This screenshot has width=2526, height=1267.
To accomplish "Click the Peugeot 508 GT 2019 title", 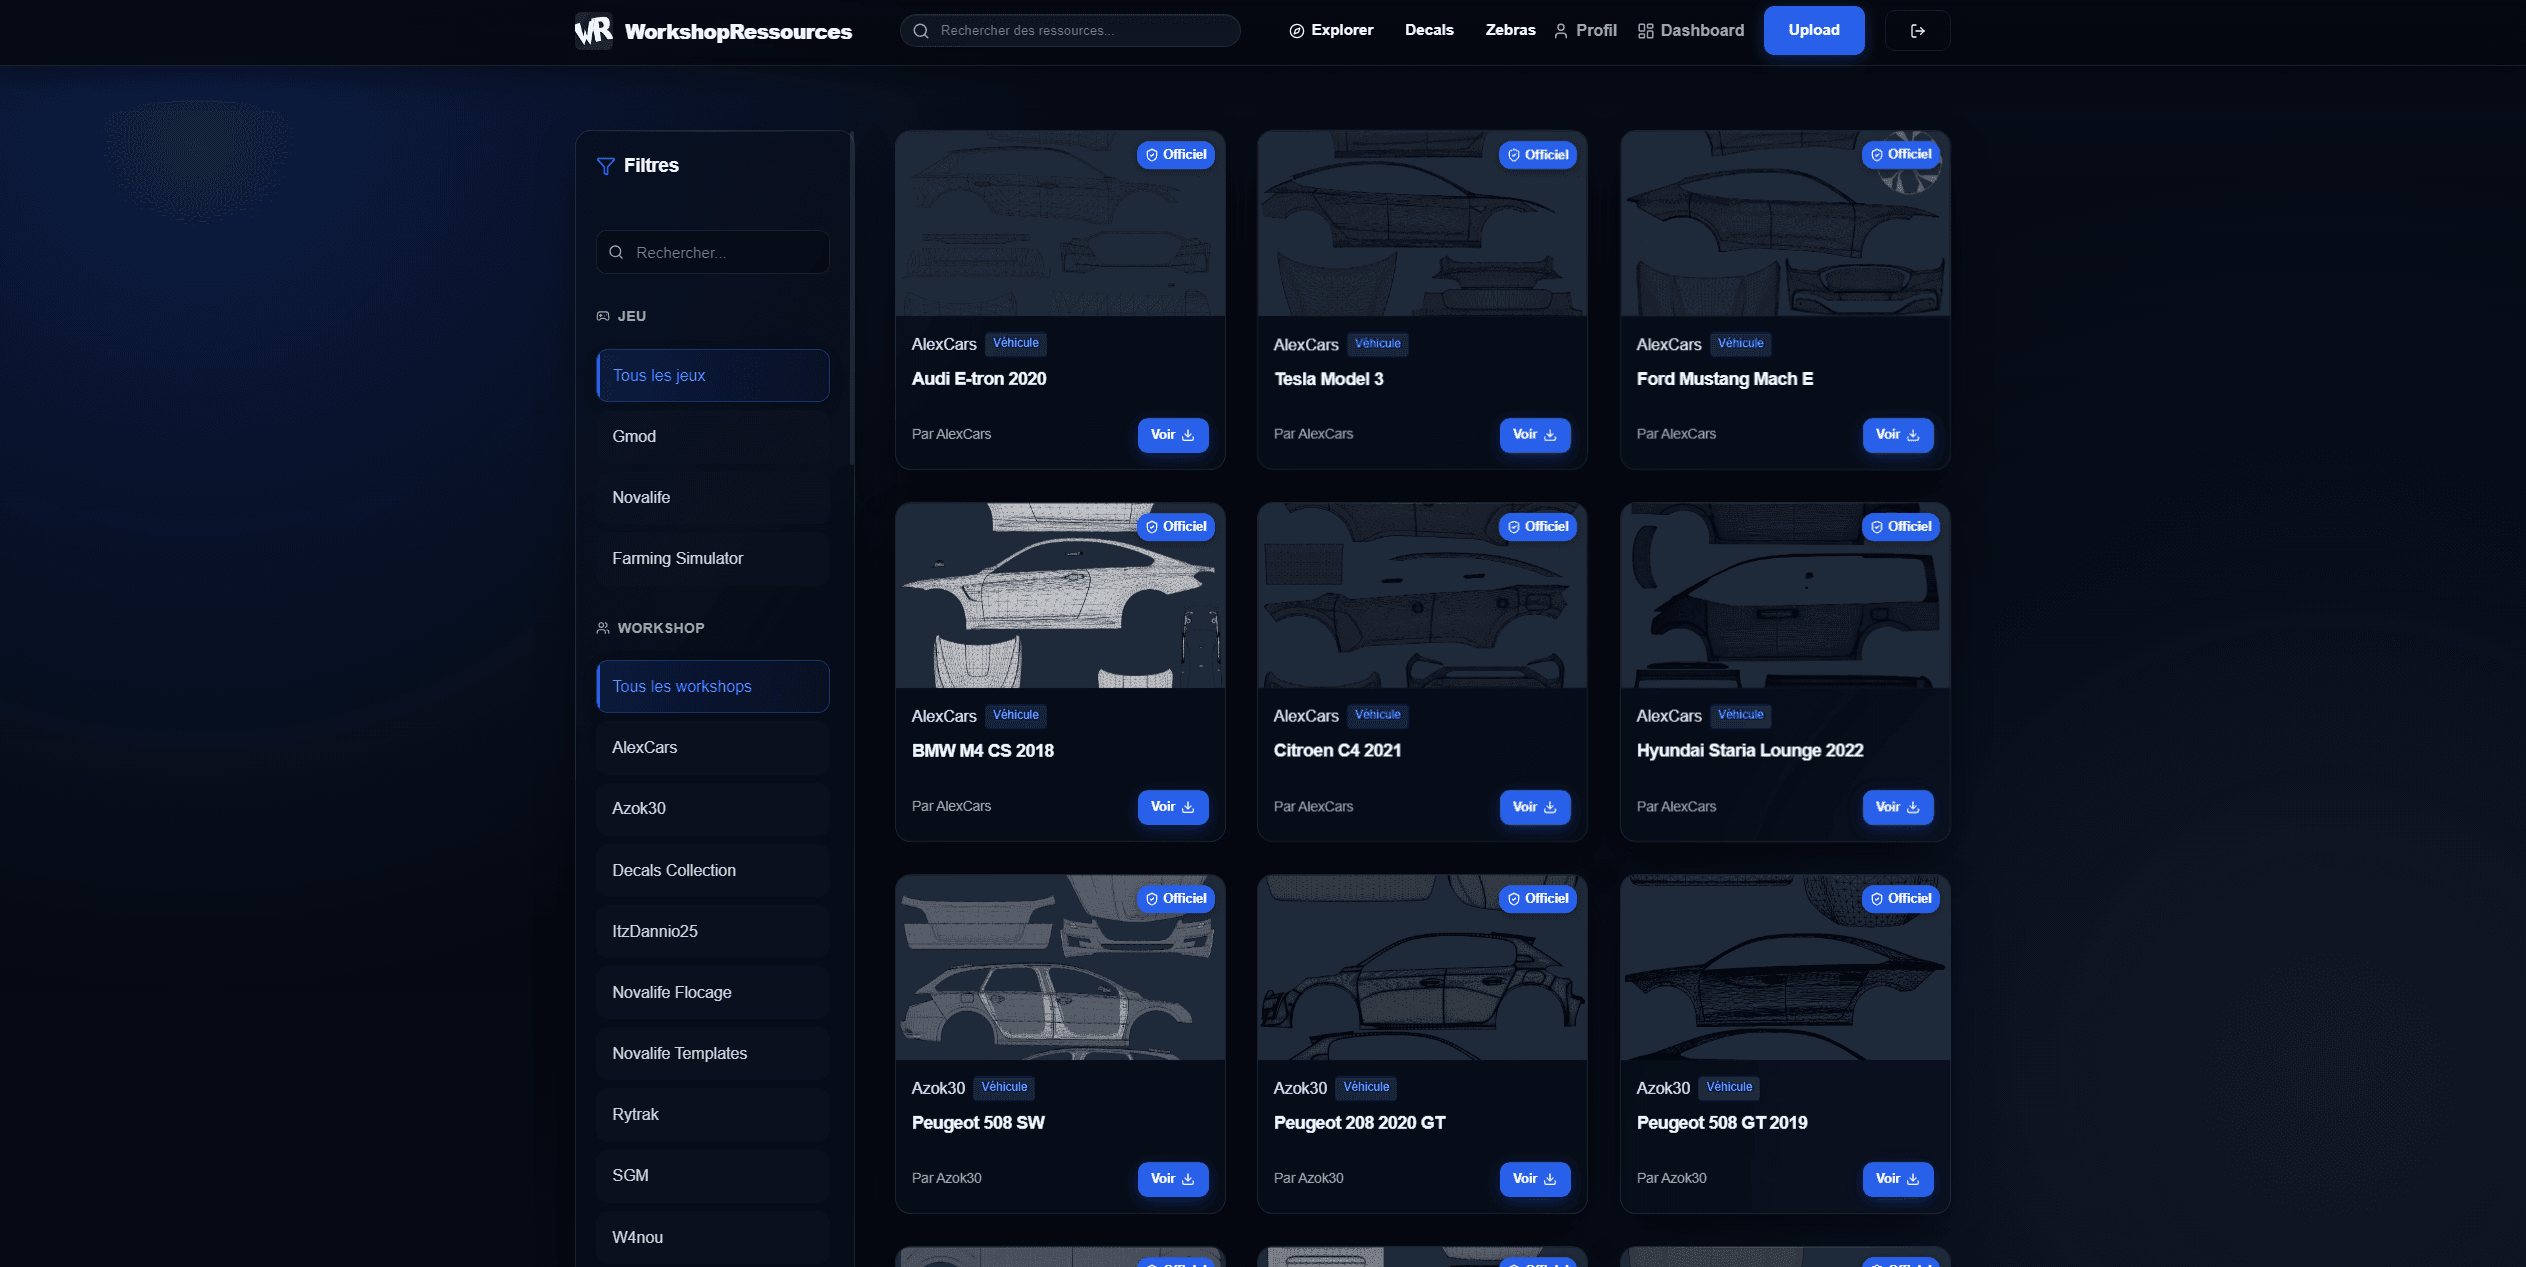I will [x=1722, y=1123].
